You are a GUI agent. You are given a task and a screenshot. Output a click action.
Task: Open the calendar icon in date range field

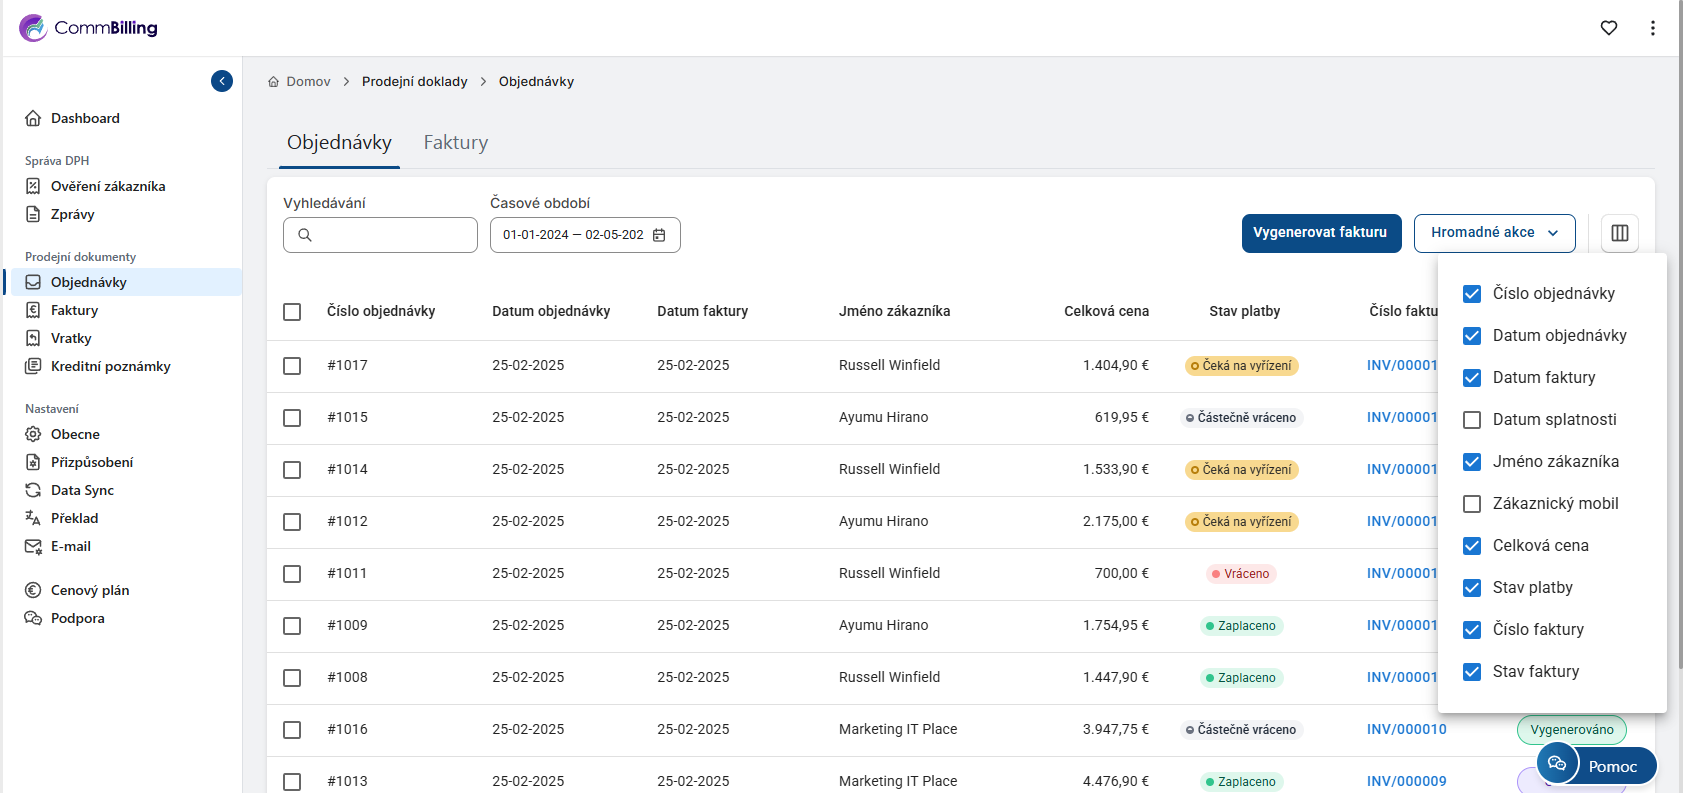coord(659,235)
